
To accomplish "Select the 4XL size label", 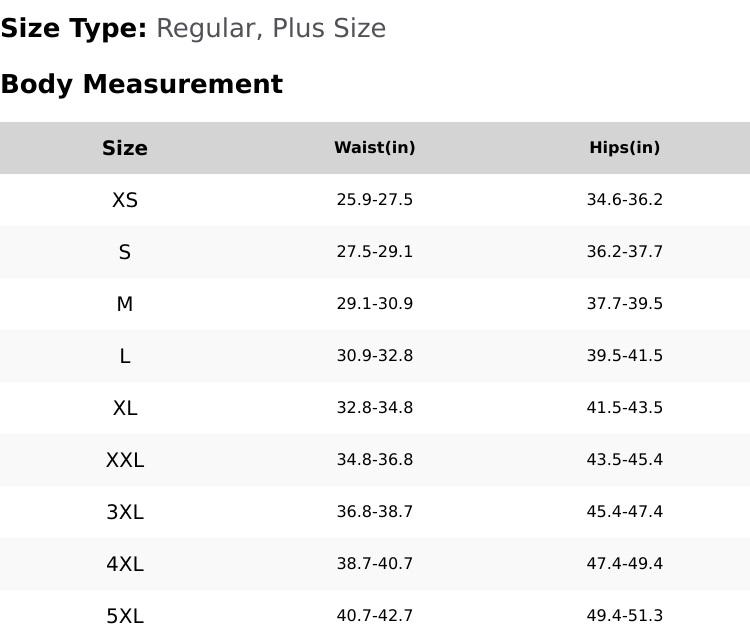I will coord(125,564).
